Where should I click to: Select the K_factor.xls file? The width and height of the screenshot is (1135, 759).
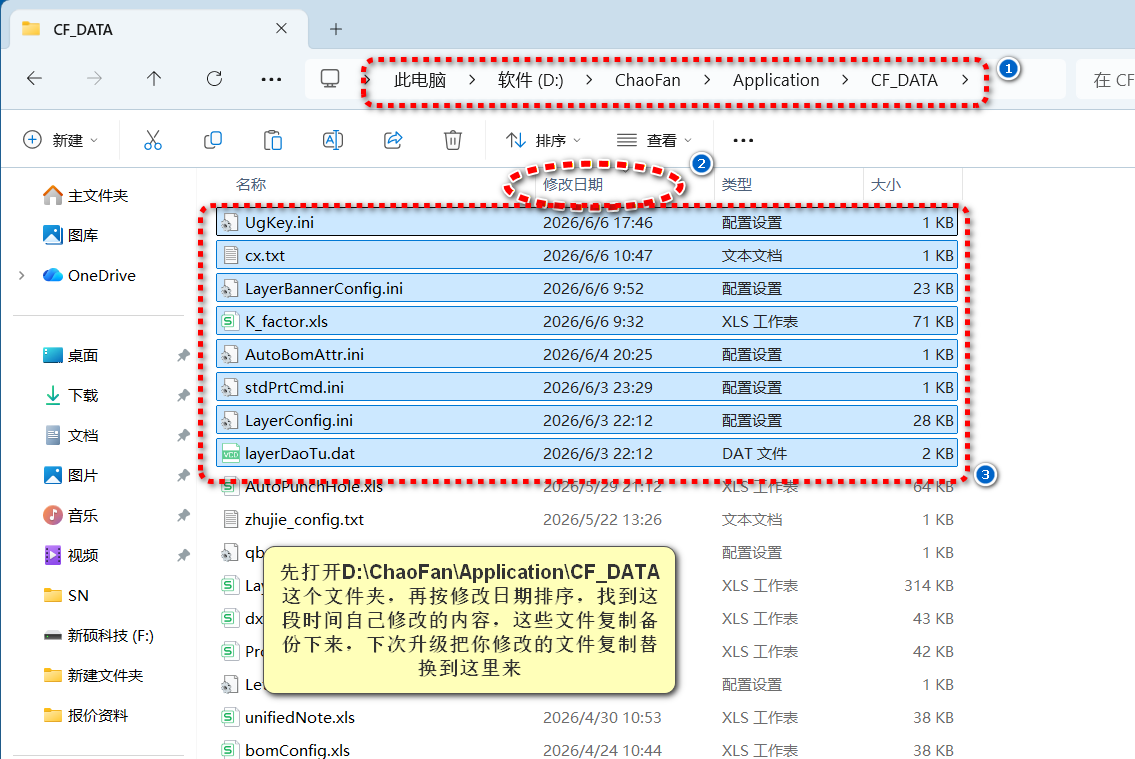(x=586, y=321)
